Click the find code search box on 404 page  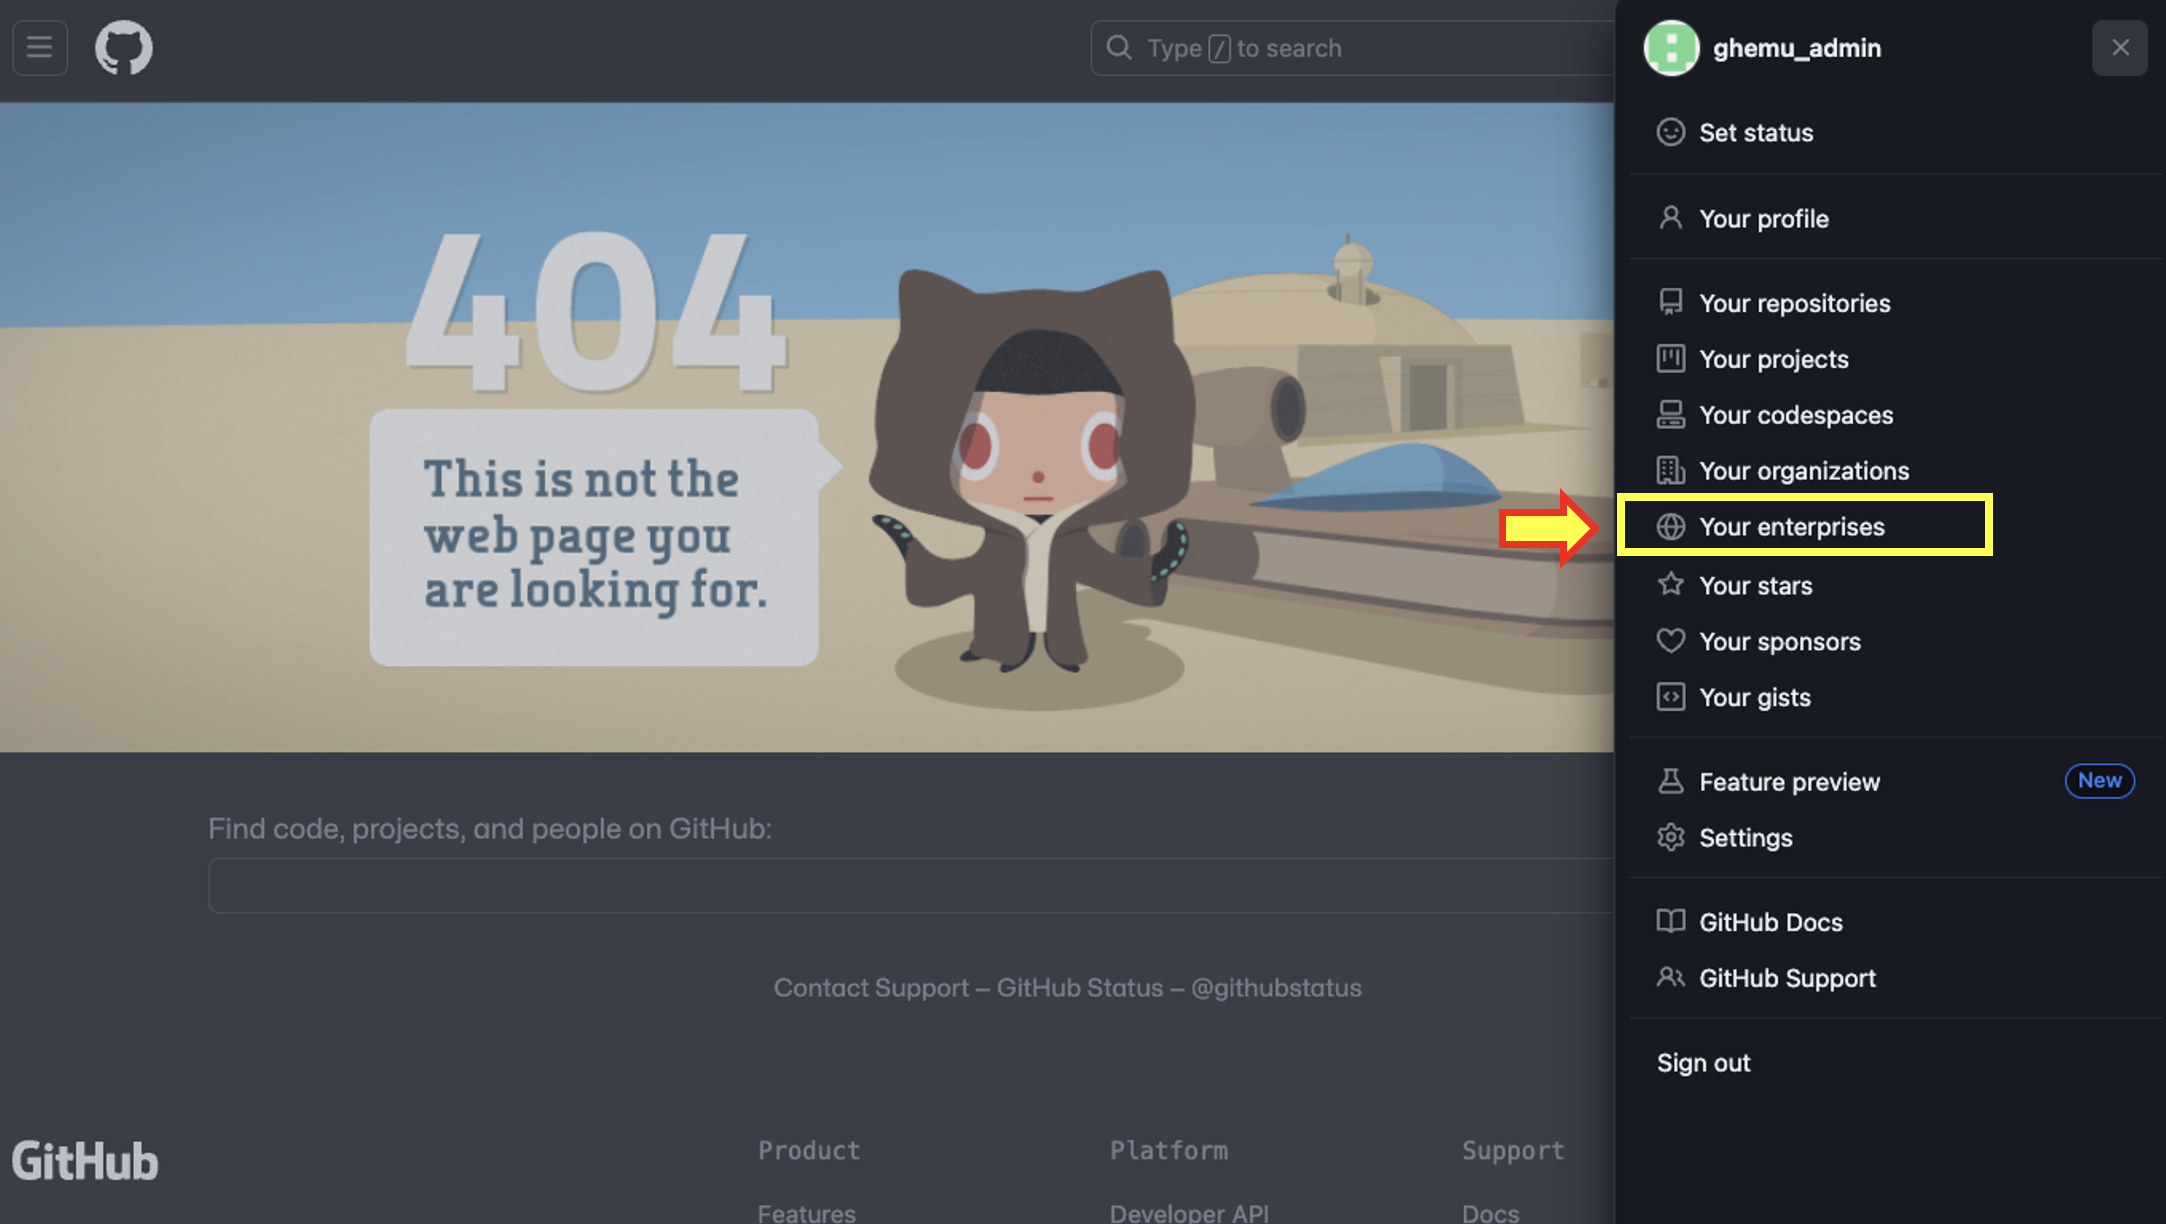pos(910,885)
